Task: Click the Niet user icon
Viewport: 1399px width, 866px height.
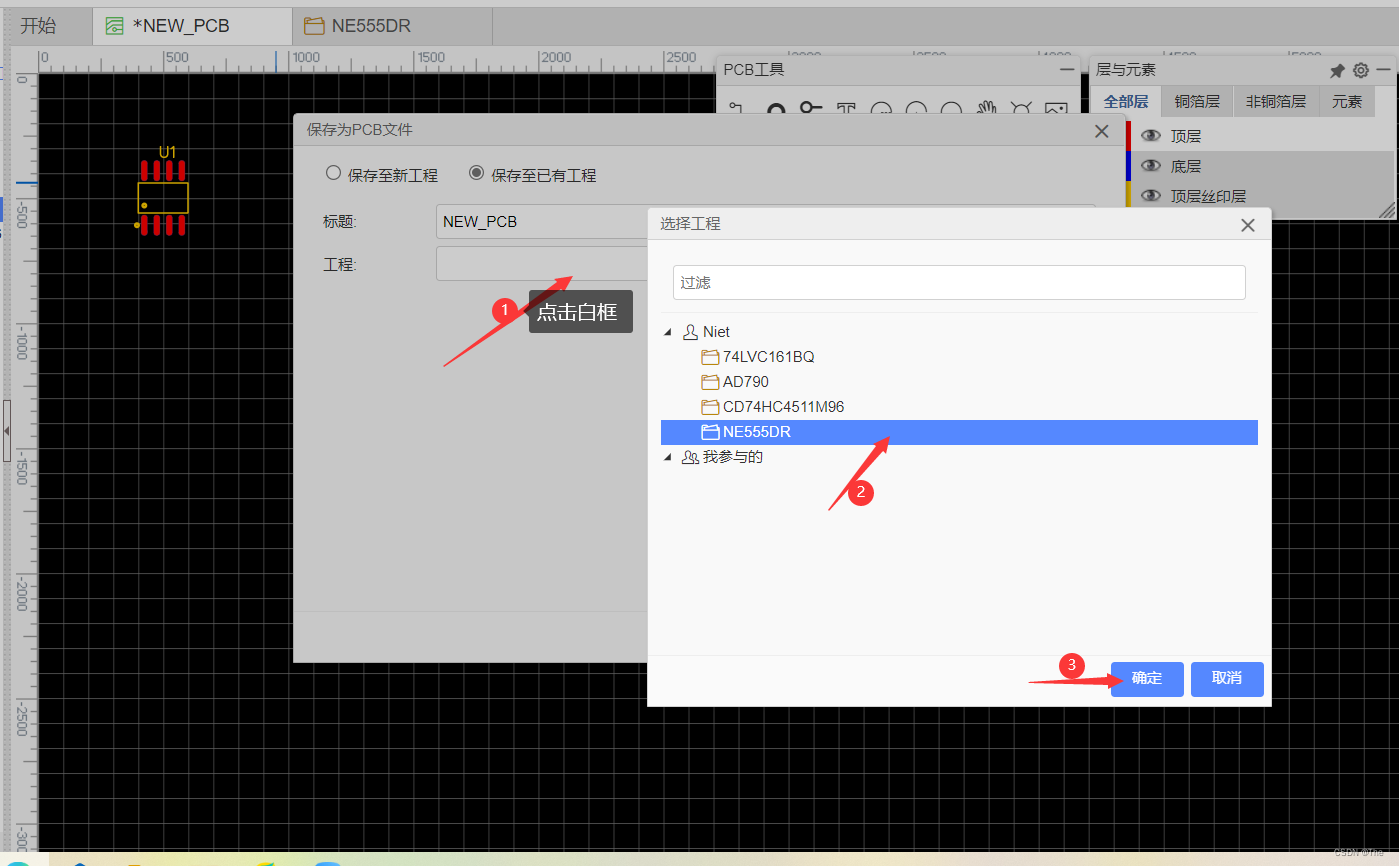Action: click(690, 332)
